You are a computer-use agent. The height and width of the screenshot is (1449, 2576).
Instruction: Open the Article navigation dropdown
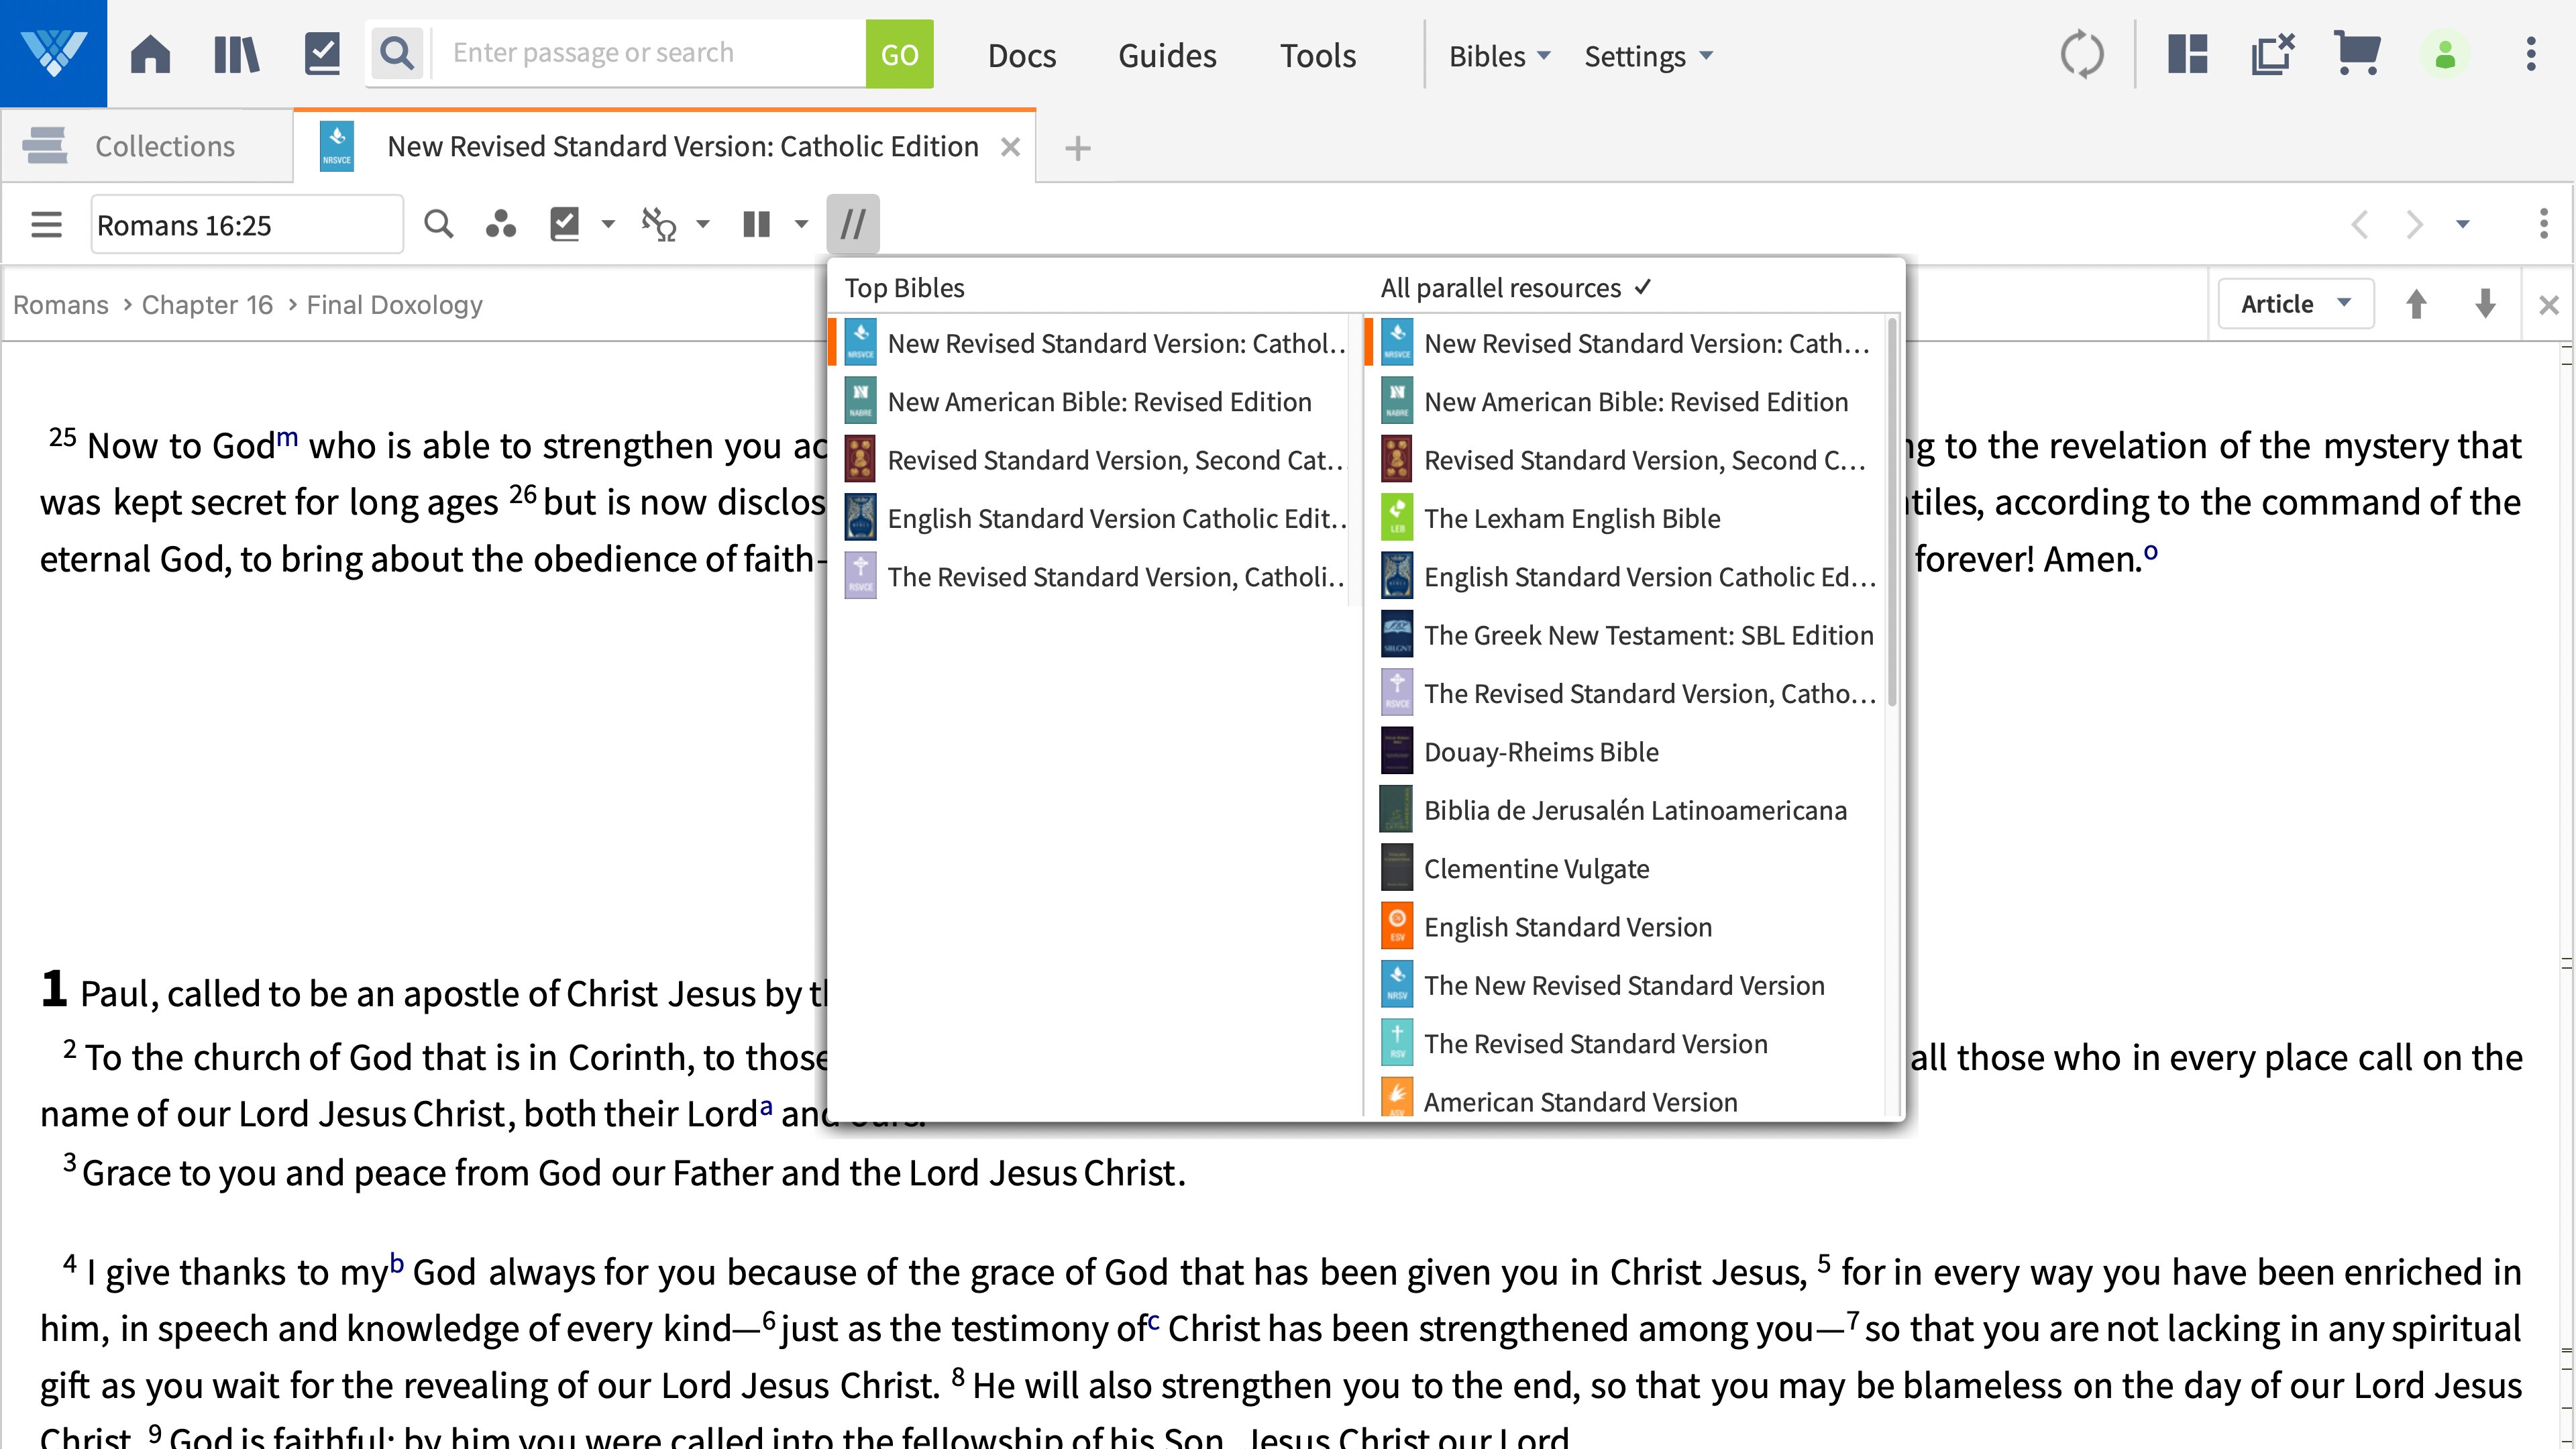[2296, 304]
